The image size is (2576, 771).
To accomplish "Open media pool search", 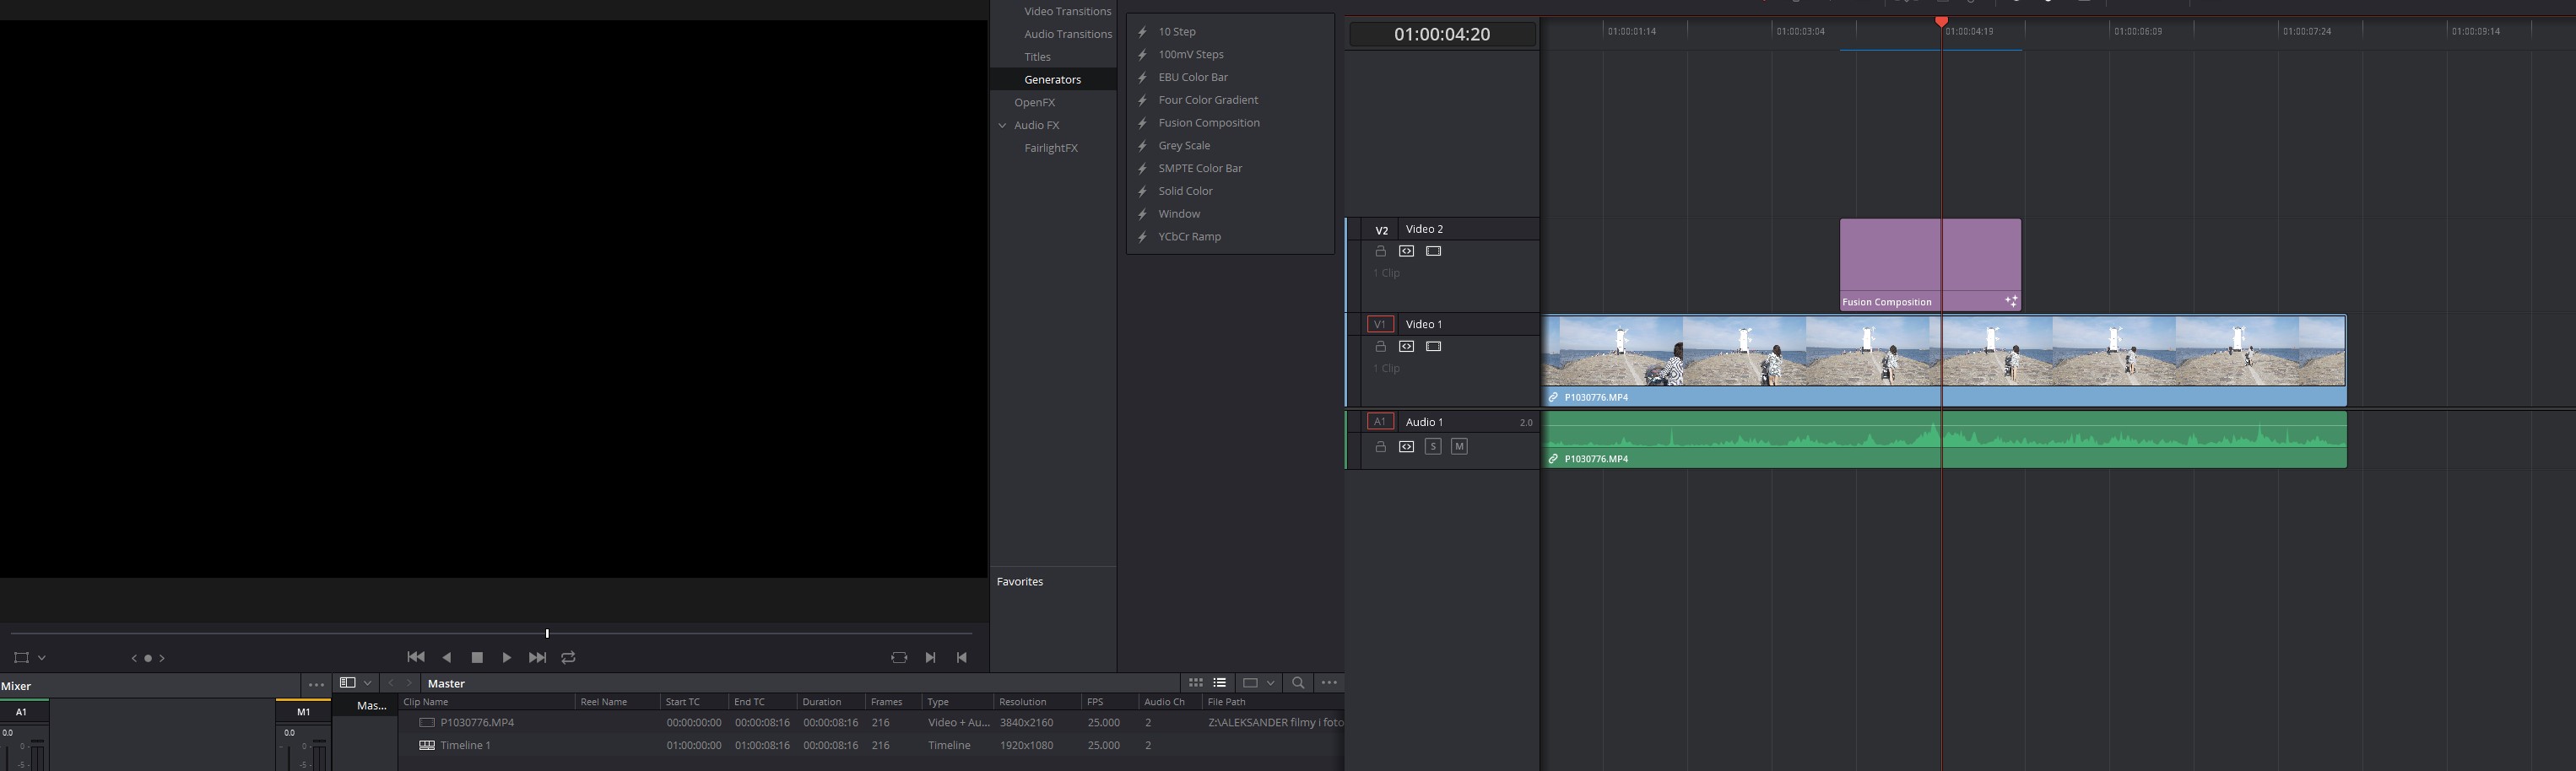I will pyautogui.click(x=1298, y=683).
